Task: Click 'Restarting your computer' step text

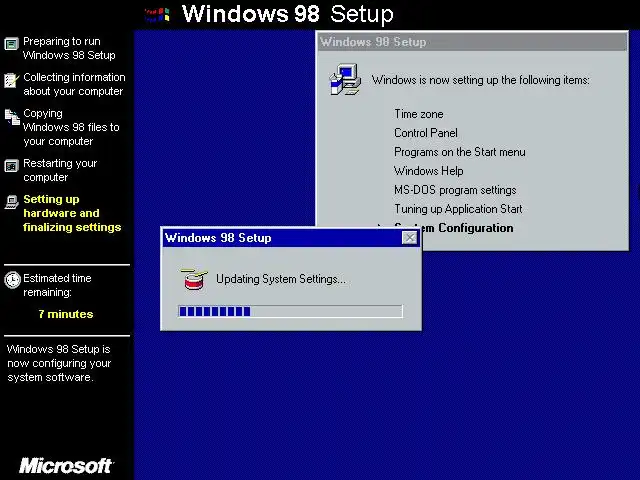Action: tap(60, 170)
